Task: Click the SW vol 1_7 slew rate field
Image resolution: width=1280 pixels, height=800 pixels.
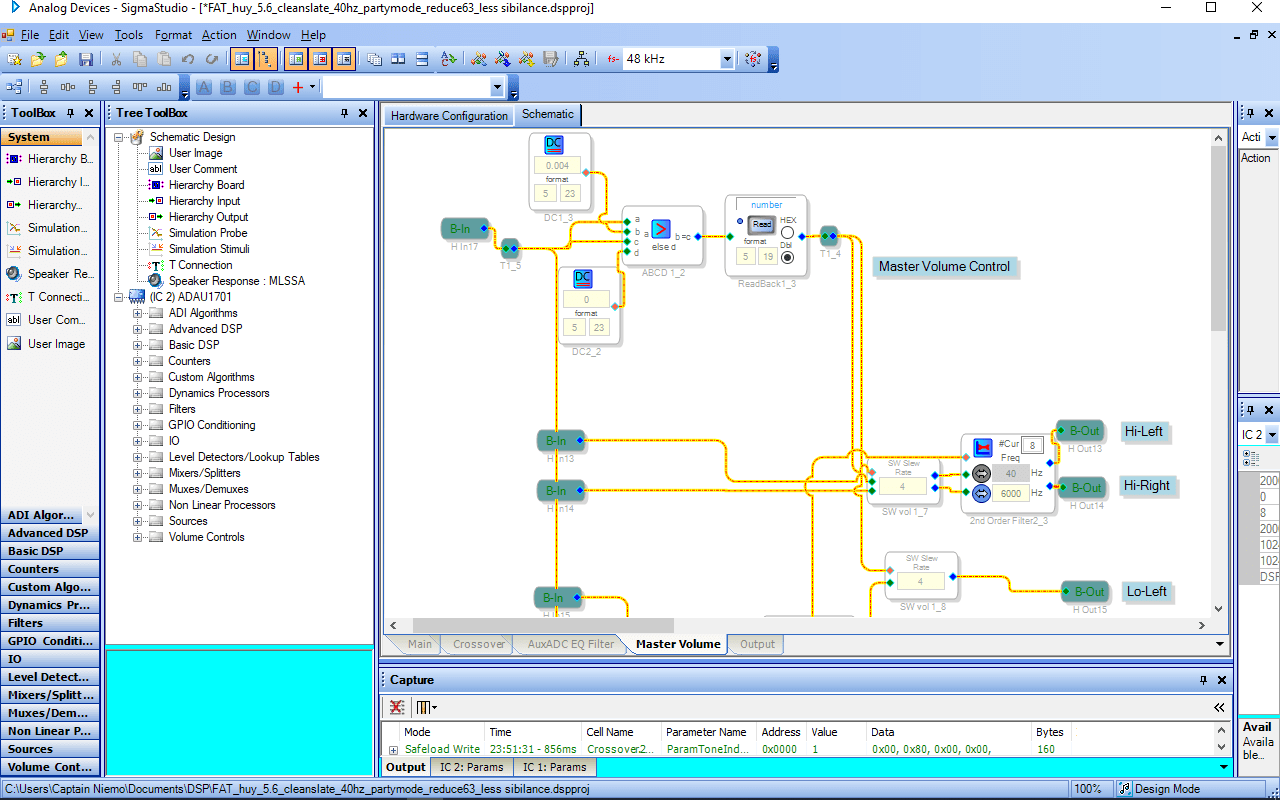Action: click(x=902, y=487)
